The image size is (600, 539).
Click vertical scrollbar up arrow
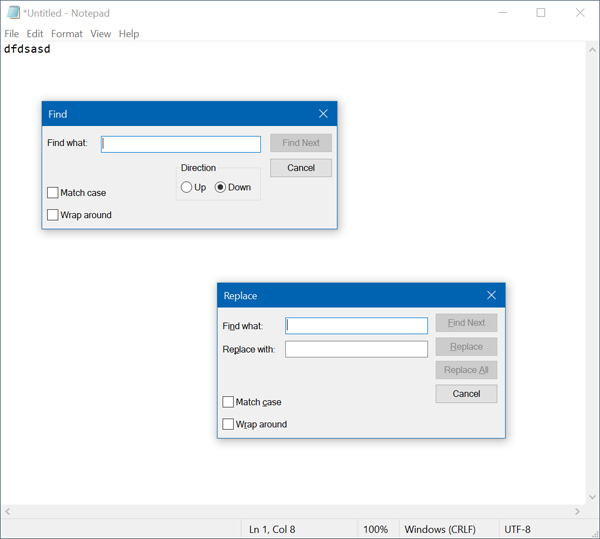591,50
